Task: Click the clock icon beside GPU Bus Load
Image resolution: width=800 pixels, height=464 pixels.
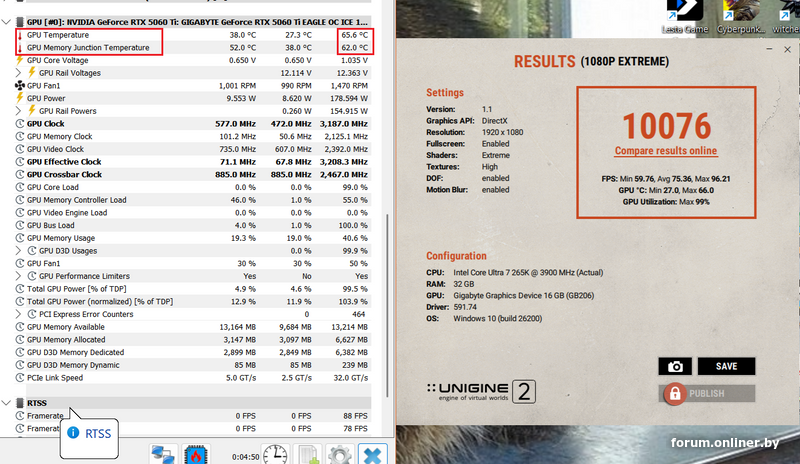Action: [20, 225]
